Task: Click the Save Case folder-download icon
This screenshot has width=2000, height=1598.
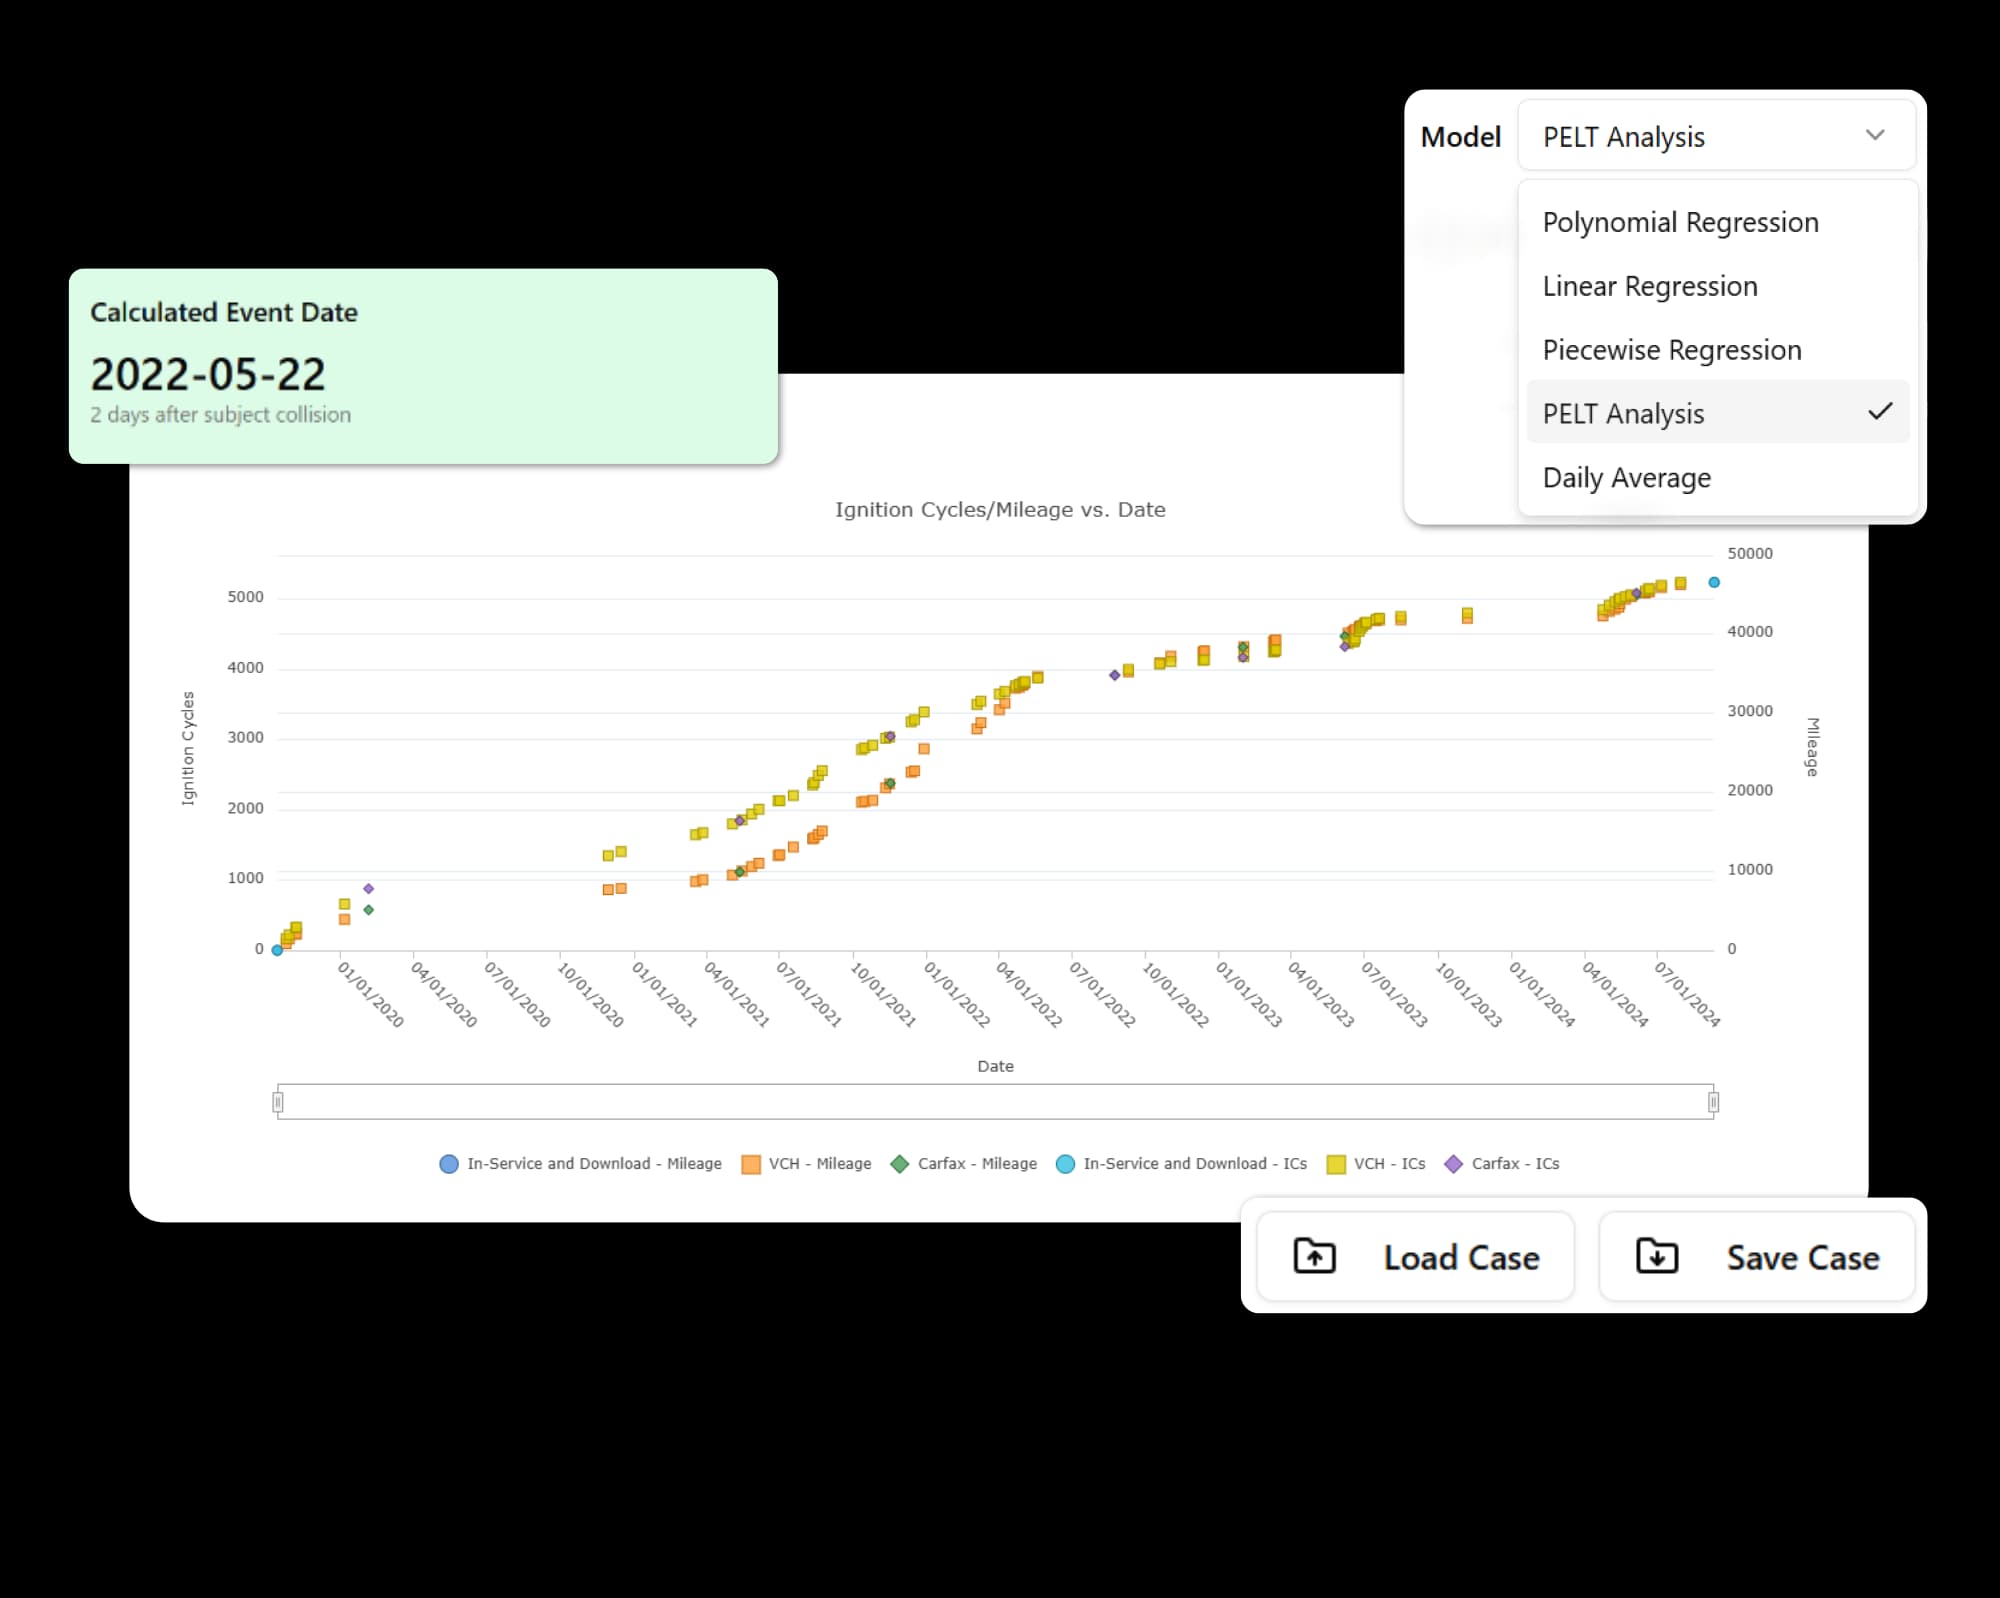Action: (x=1657, y=1257)
